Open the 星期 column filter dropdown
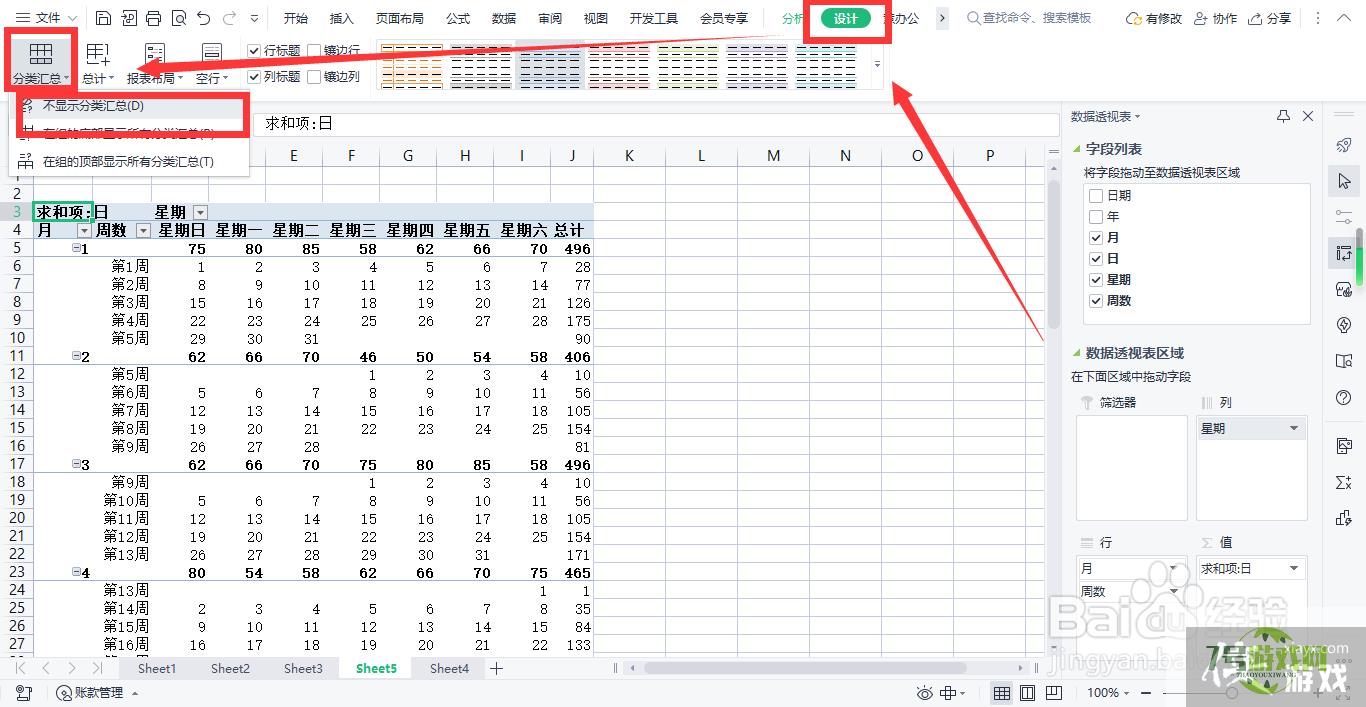This screenshot has height=707, width=1366. (x=200, y=212)
